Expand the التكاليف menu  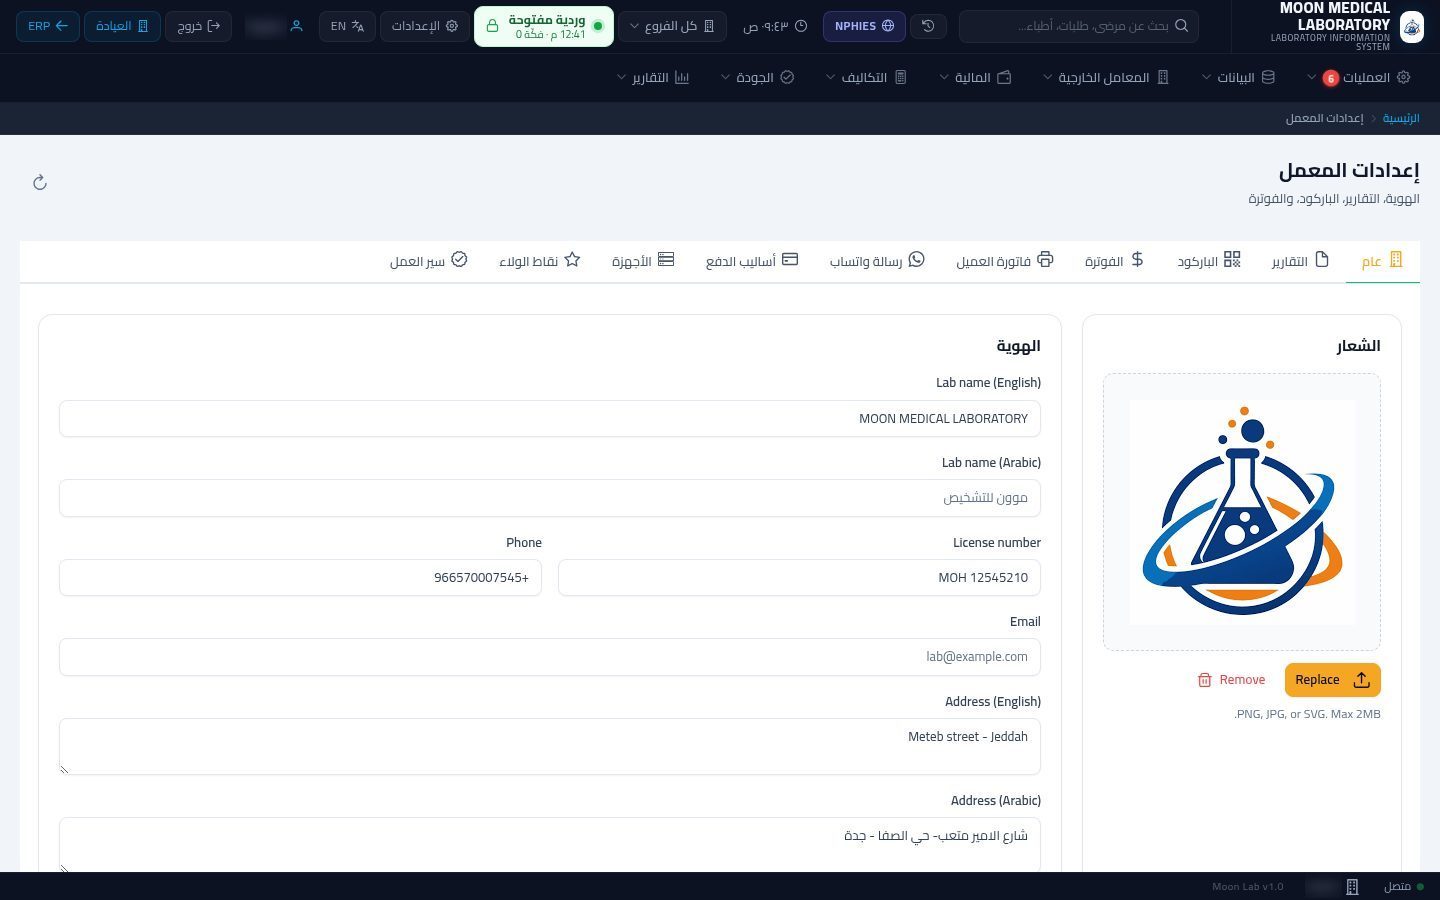[x=866, y=77]
